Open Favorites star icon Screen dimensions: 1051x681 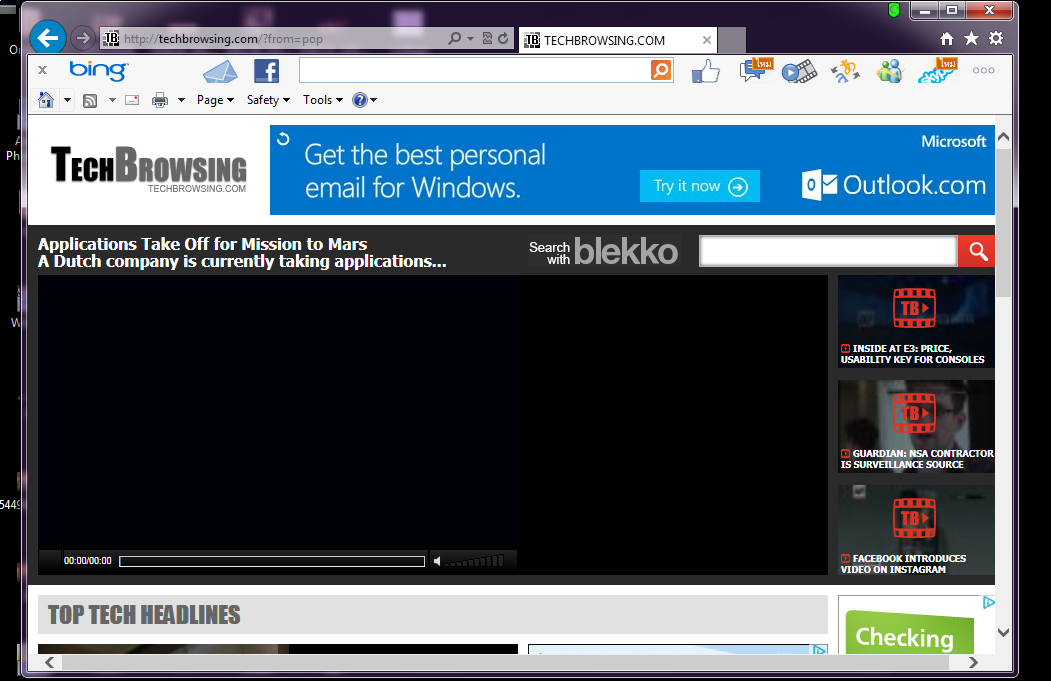tap(971, 39)
